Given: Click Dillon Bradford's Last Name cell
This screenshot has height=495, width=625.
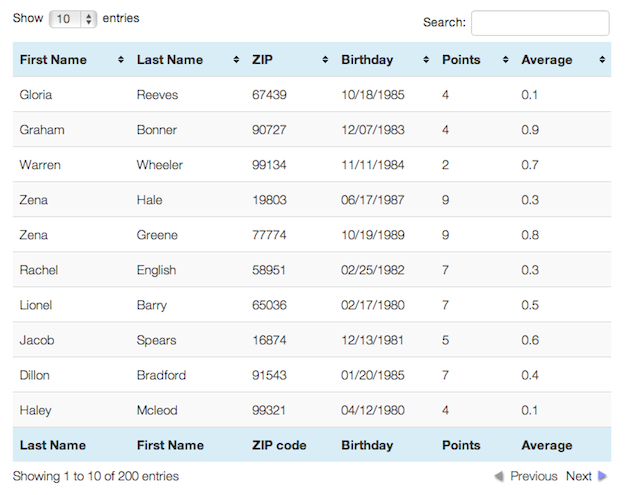Looking at the screenshot, I should [x=161, y=375].
